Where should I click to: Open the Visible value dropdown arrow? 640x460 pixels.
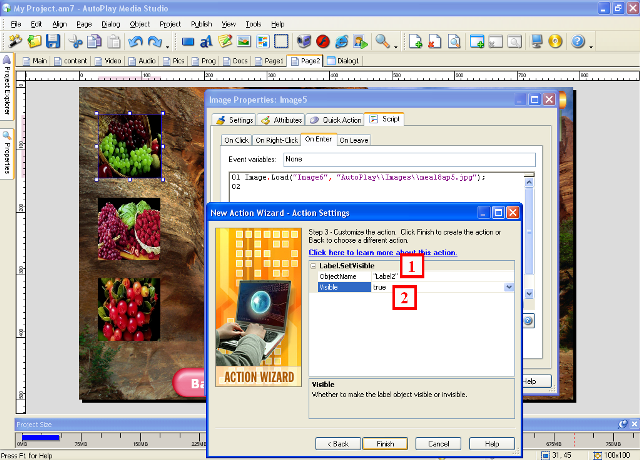click(x=509, y=287)
